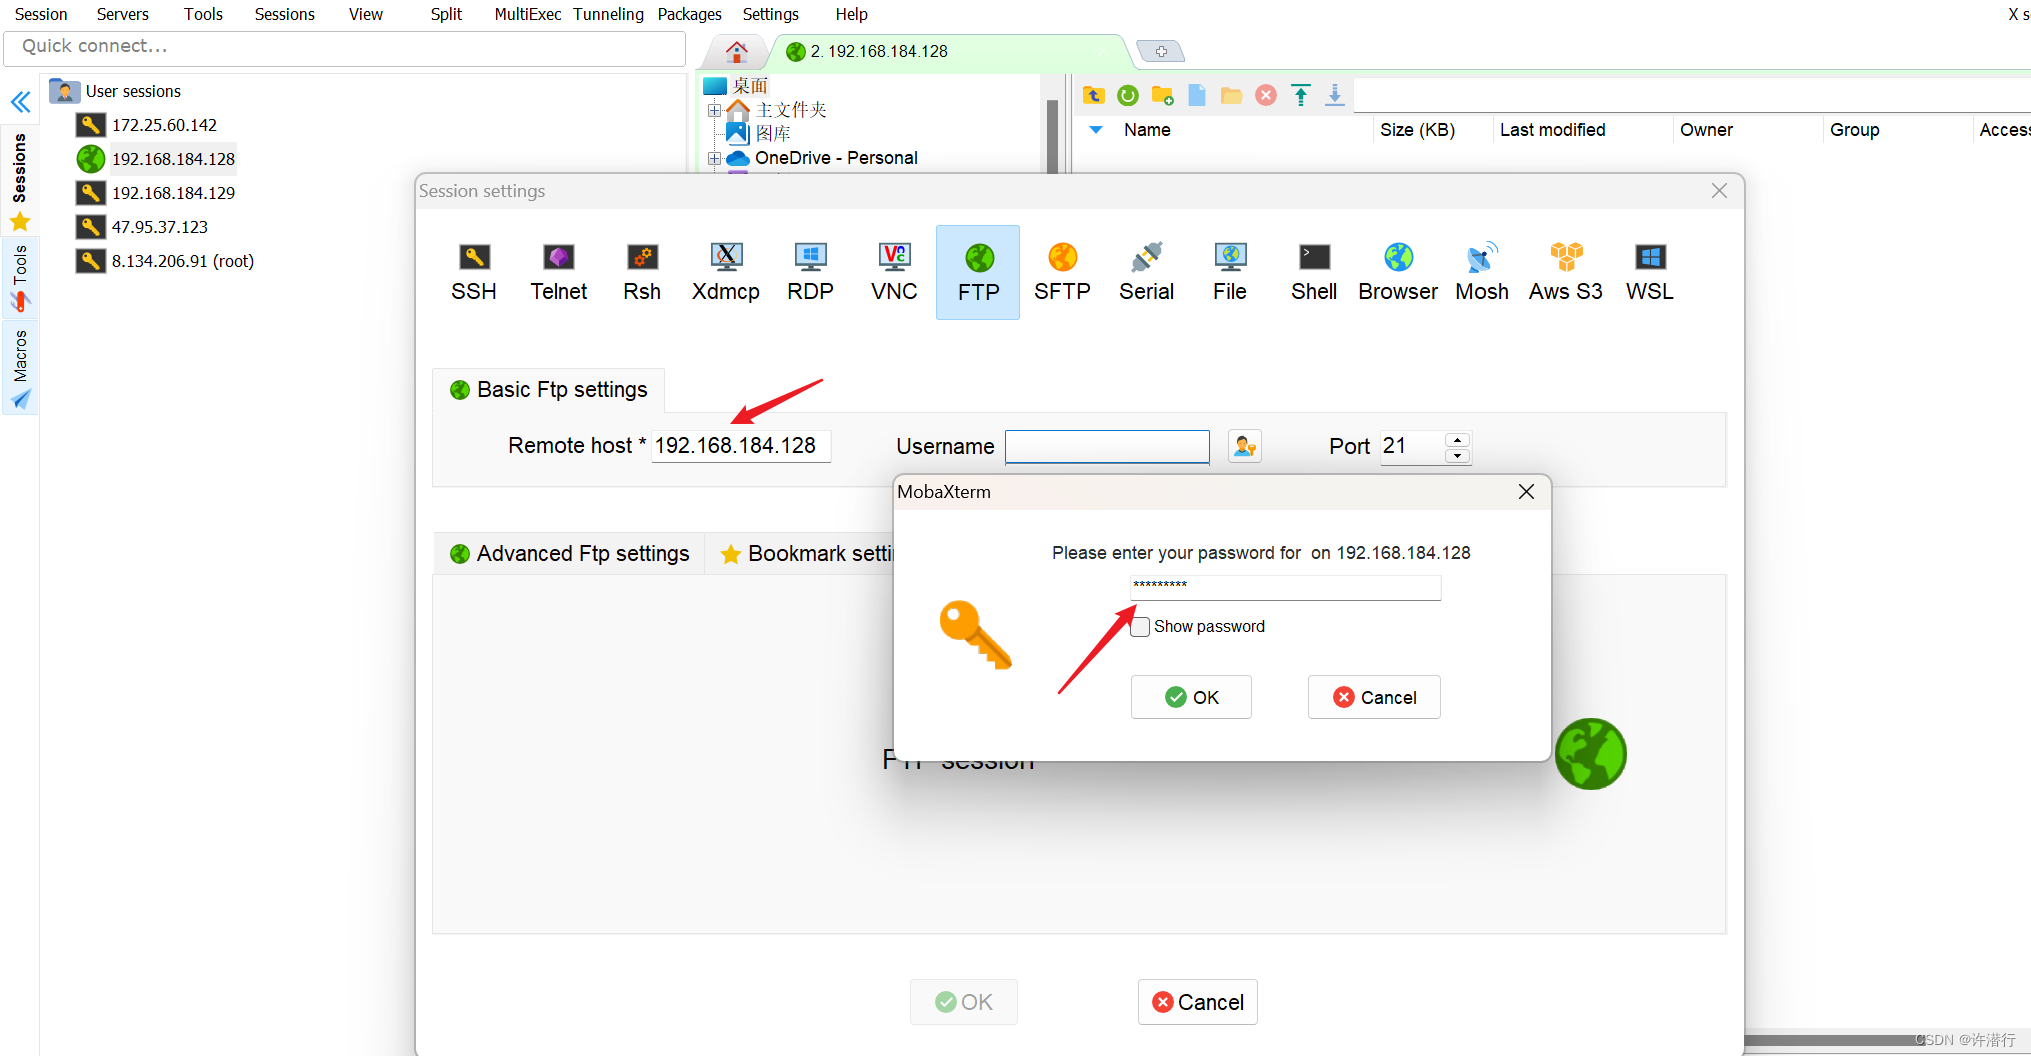Increase the Port value with up arrow

pyautogui.click(x=1458, y=439)
